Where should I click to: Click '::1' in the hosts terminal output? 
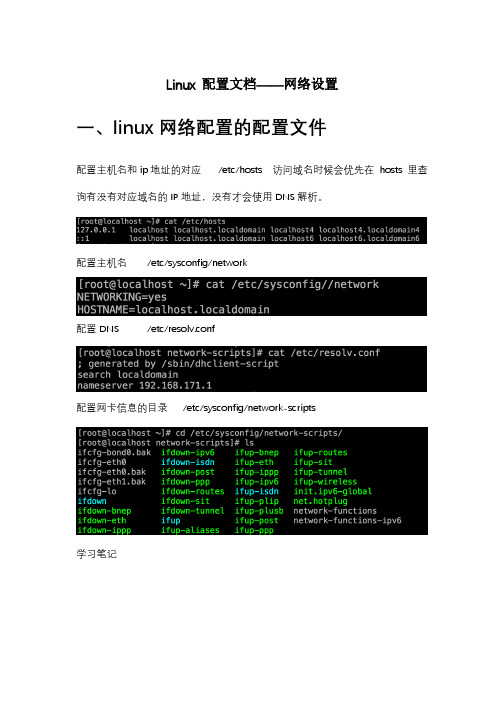[83, 238]
